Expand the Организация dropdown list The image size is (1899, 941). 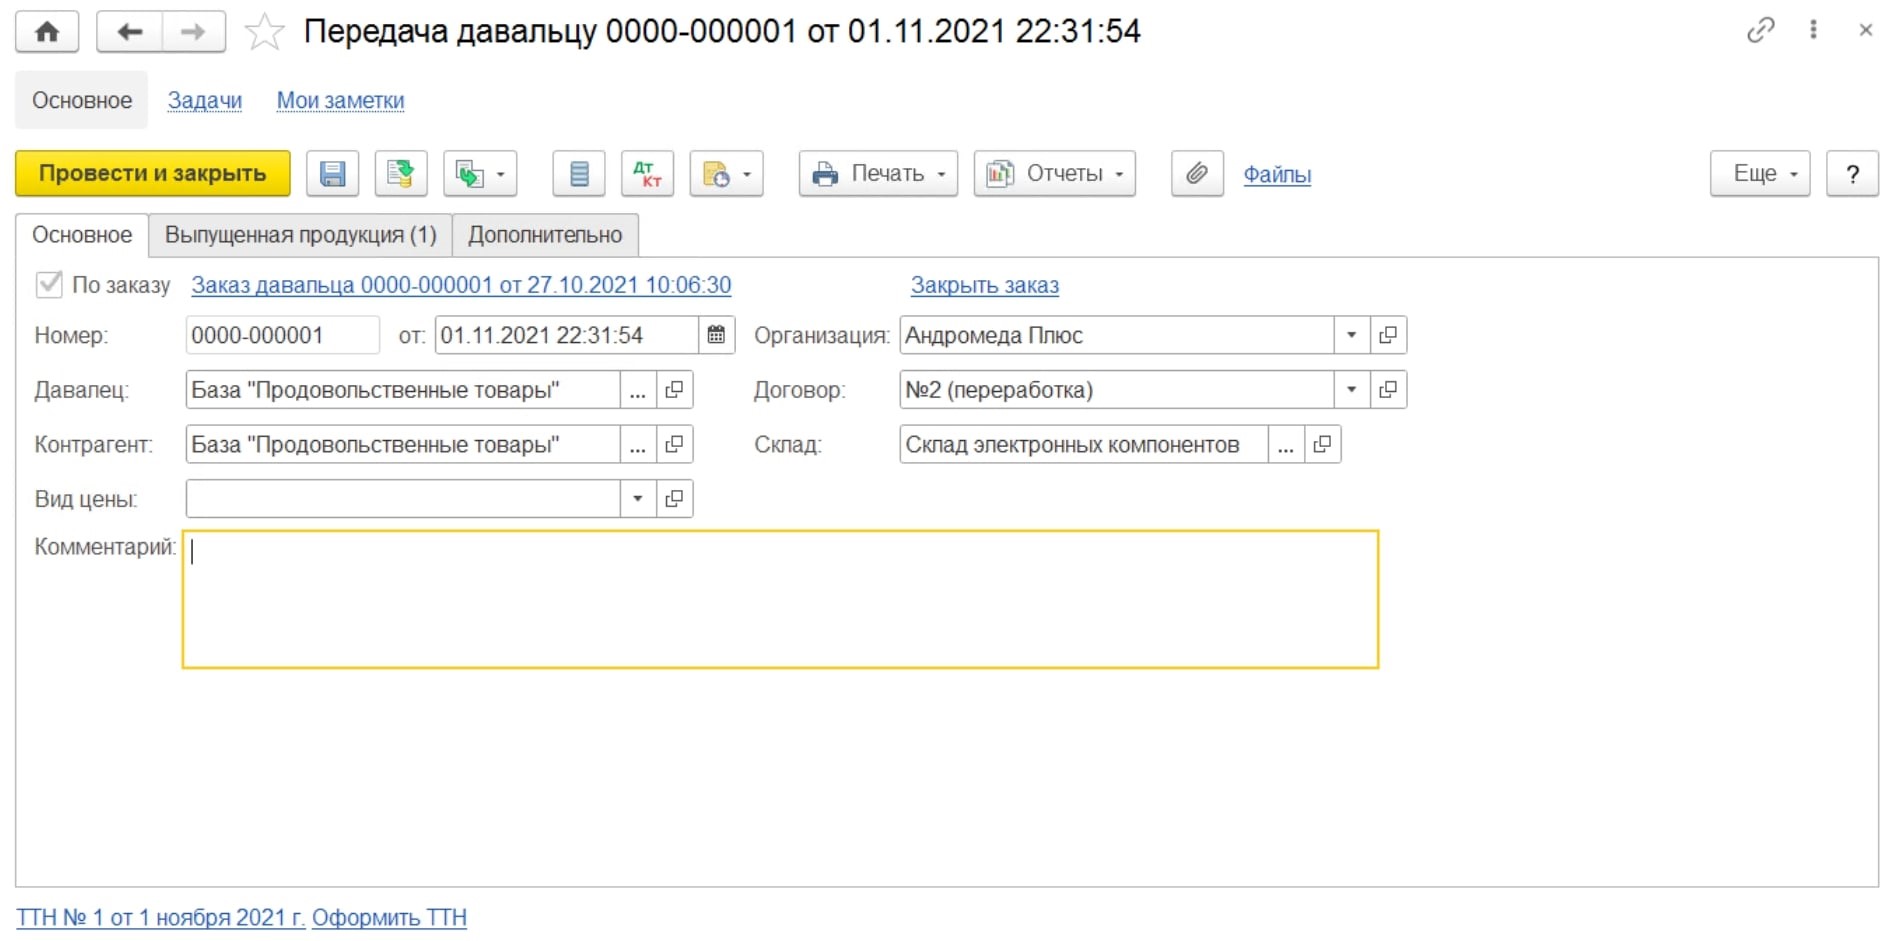pos(1352,335)
